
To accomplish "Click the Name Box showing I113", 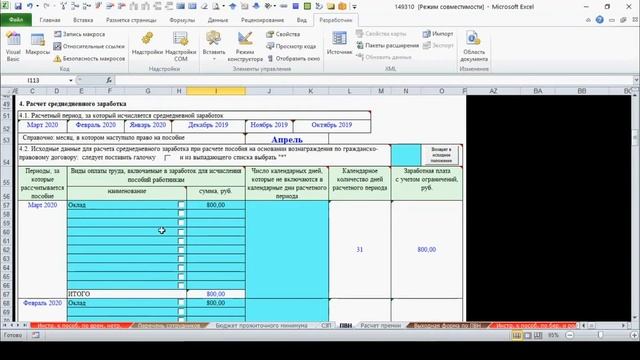I will point(33,80).
